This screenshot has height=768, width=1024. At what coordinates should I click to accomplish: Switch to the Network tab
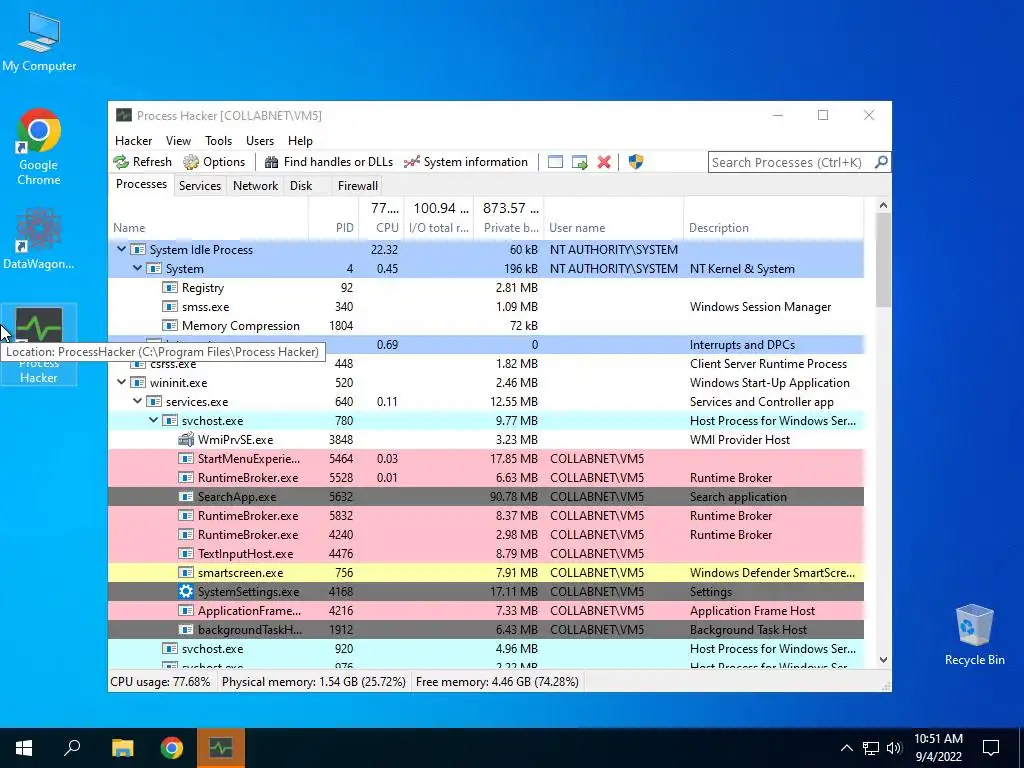click(255, 186)
